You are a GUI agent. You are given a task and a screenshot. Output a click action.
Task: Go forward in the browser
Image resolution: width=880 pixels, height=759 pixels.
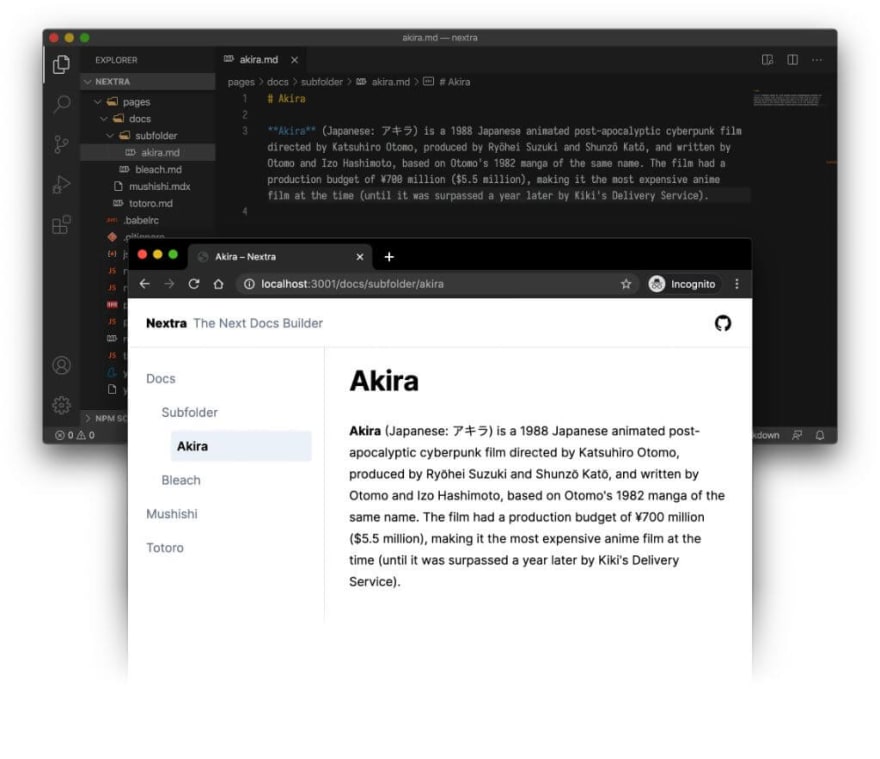coord(169,284)
